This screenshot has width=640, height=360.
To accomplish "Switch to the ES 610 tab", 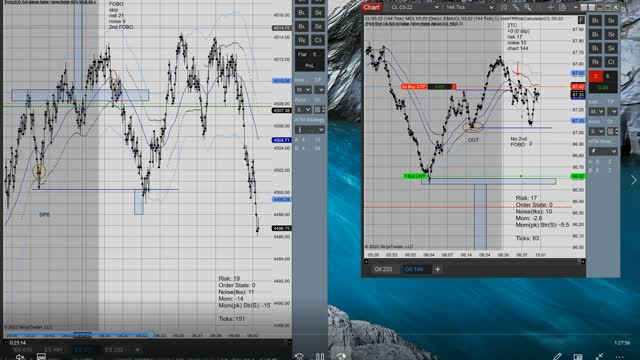I will click(x=23, y=350).
